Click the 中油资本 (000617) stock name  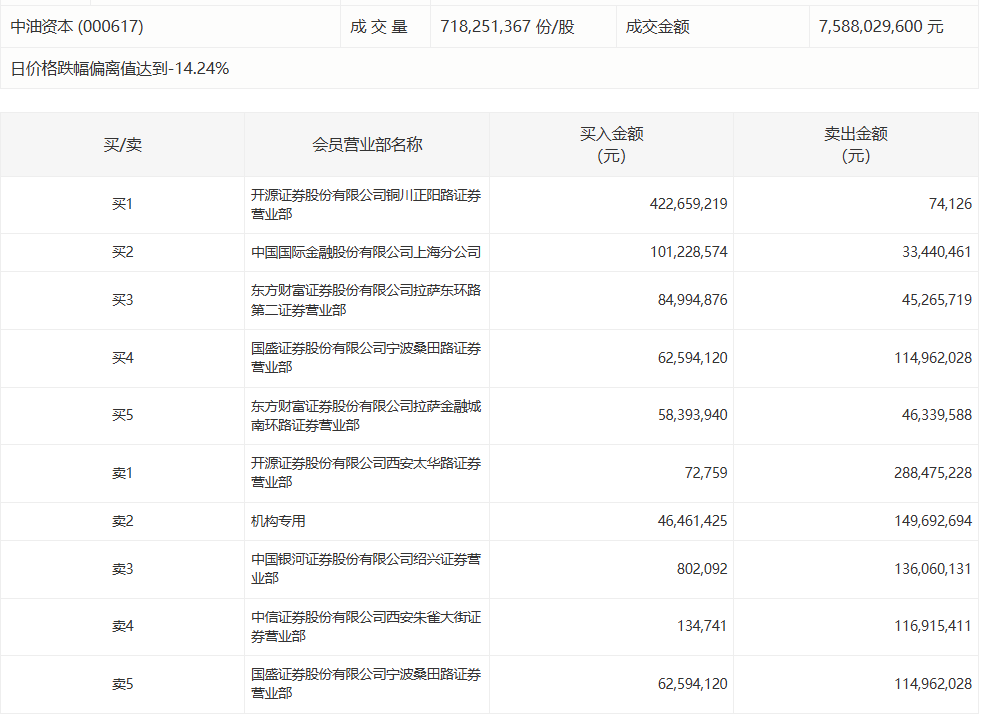click(77, 27)
